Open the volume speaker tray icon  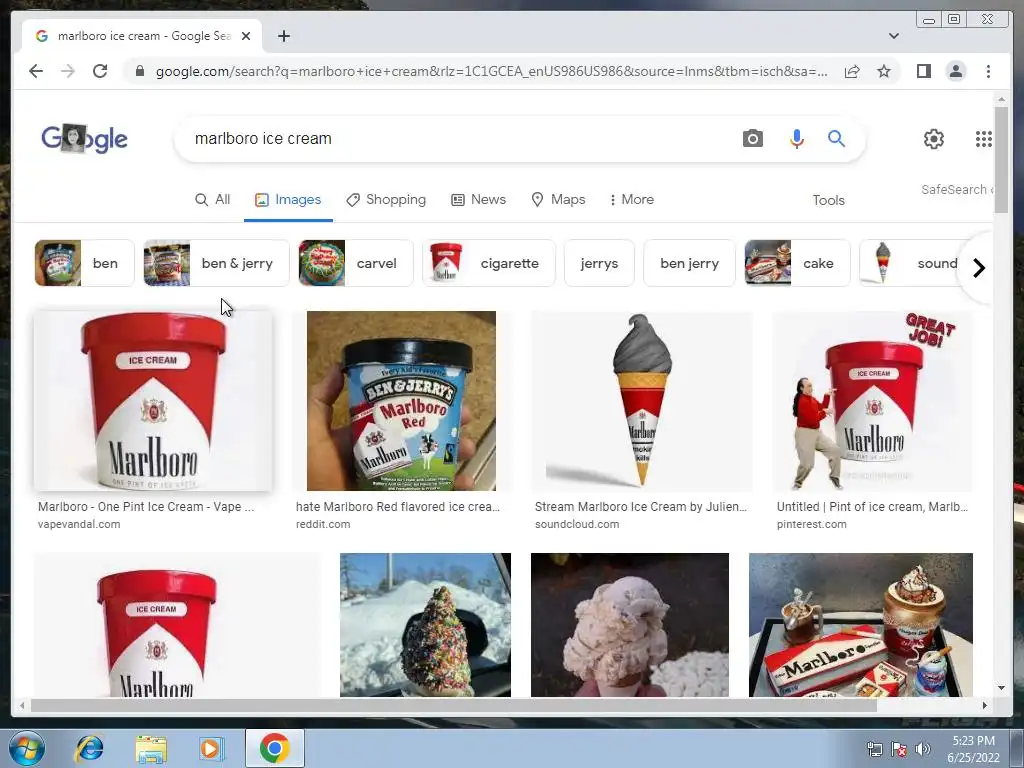(x=922, y=749)
